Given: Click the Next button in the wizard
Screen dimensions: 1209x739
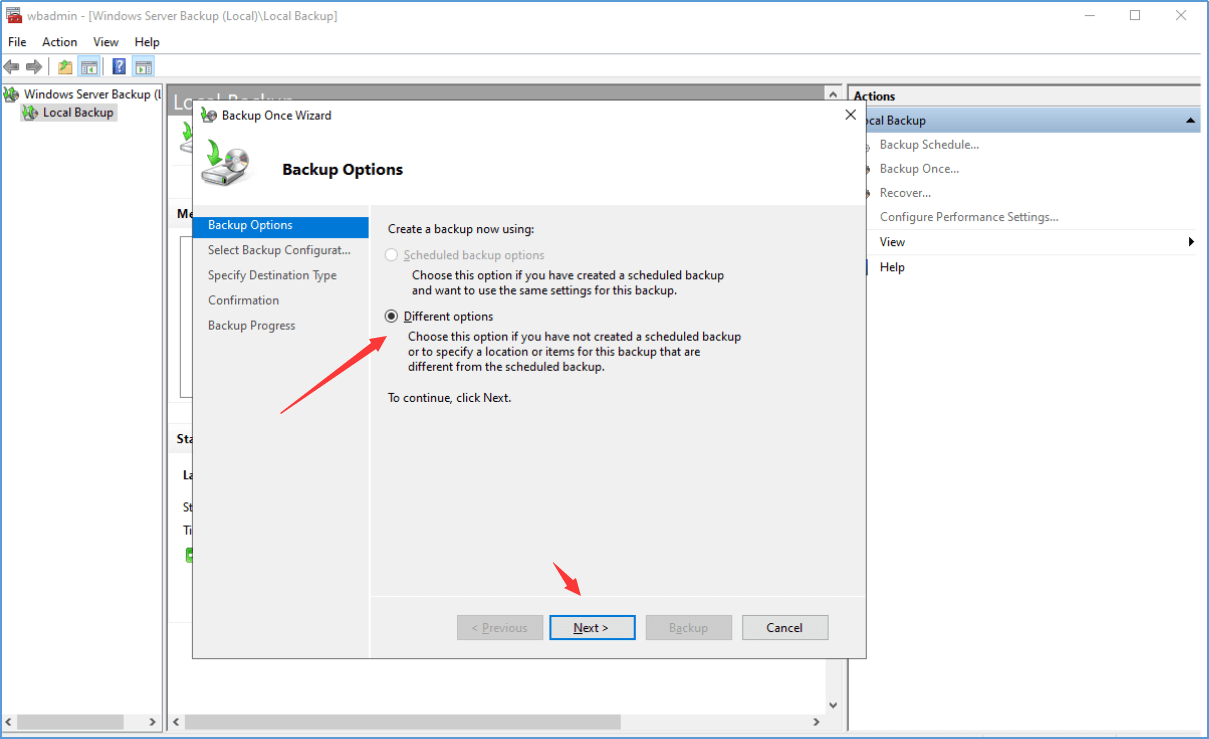Looking at the screenshot, I should (x=592, y=628).
